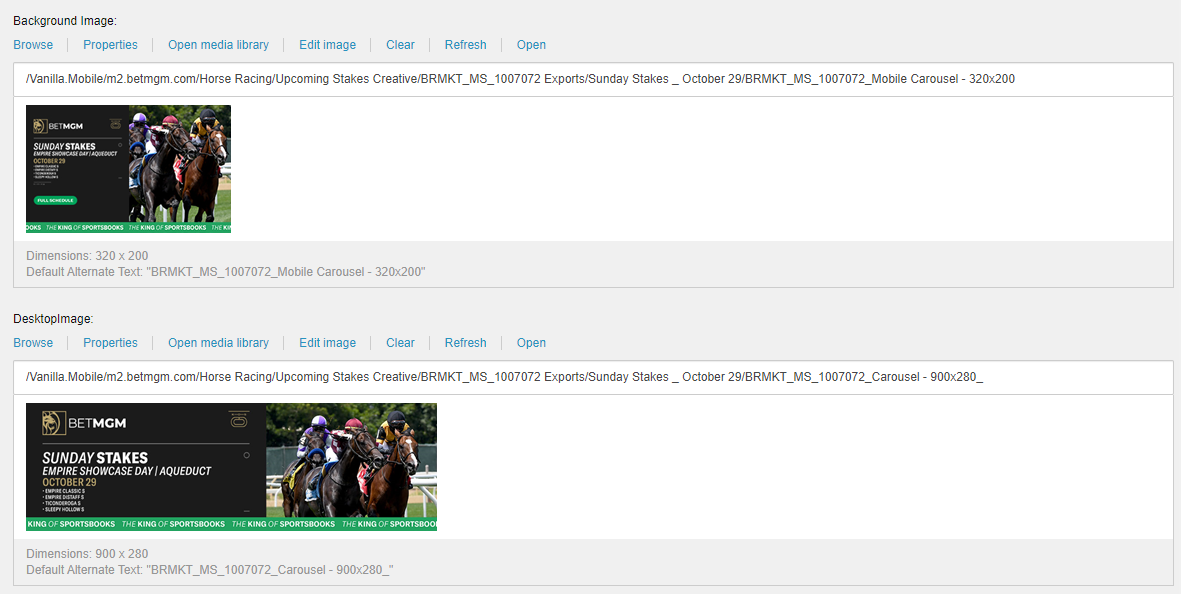Click the 'Dimensions: 900 x 280' text

point(87,554)
